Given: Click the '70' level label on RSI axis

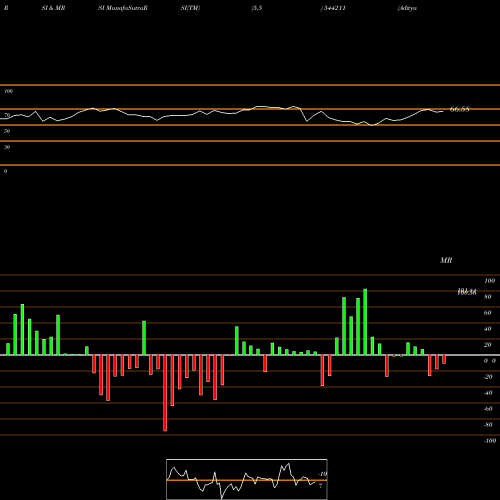Looking at the screenshot, I should tap(7, 115).
